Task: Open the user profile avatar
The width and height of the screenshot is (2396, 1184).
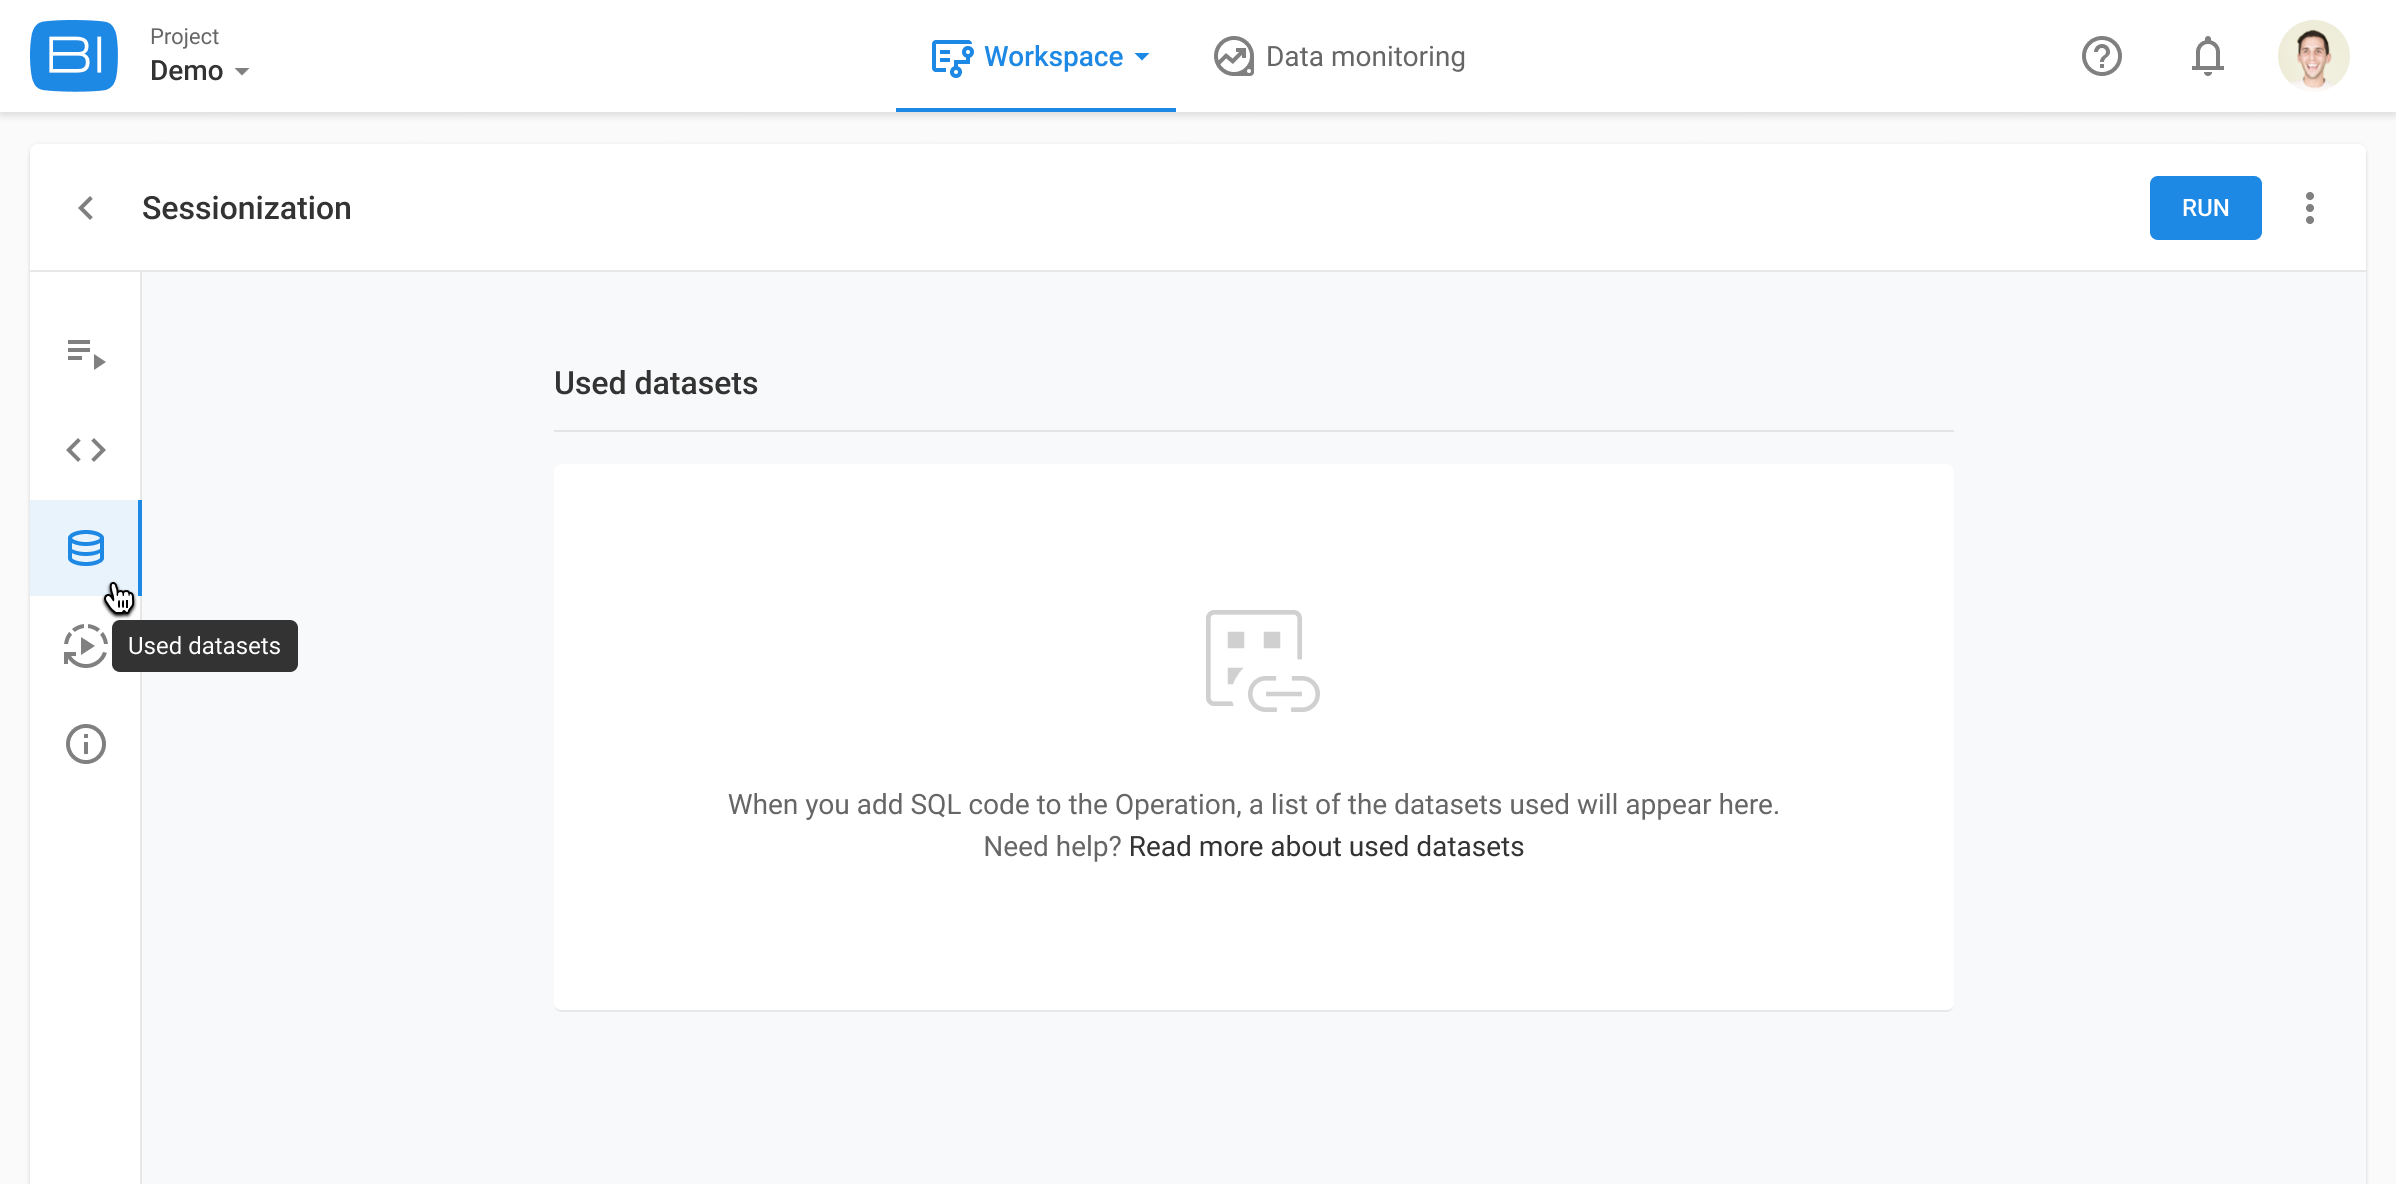Action: (2314, 56)
